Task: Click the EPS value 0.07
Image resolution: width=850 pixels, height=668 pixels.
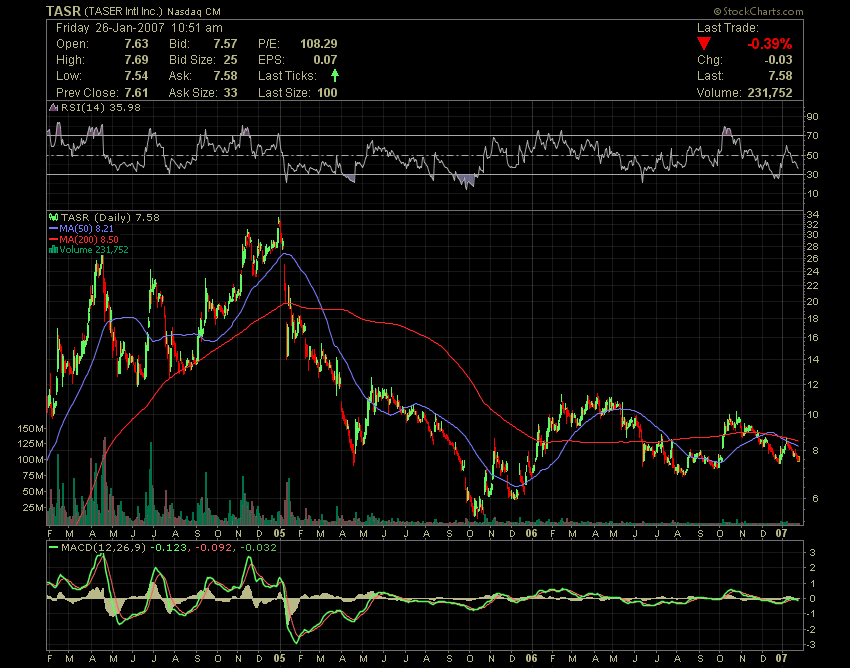Action: [x=325, y=60]
